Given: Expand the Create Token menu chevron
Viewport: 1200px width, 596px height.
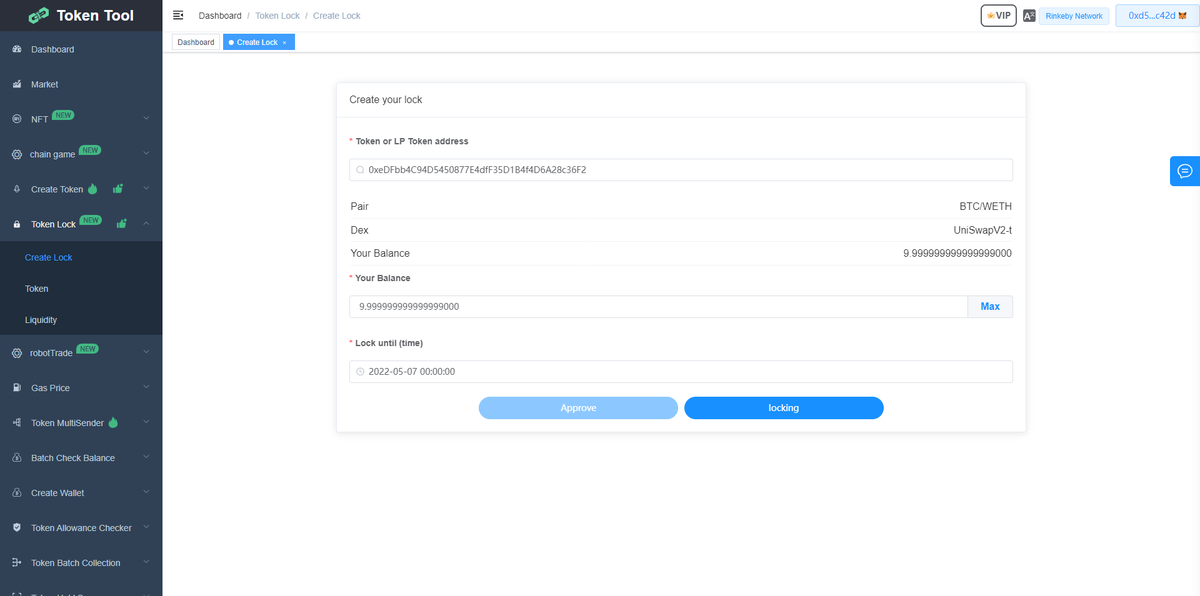Looking at the screenshot, I should [x=146, y=189].
